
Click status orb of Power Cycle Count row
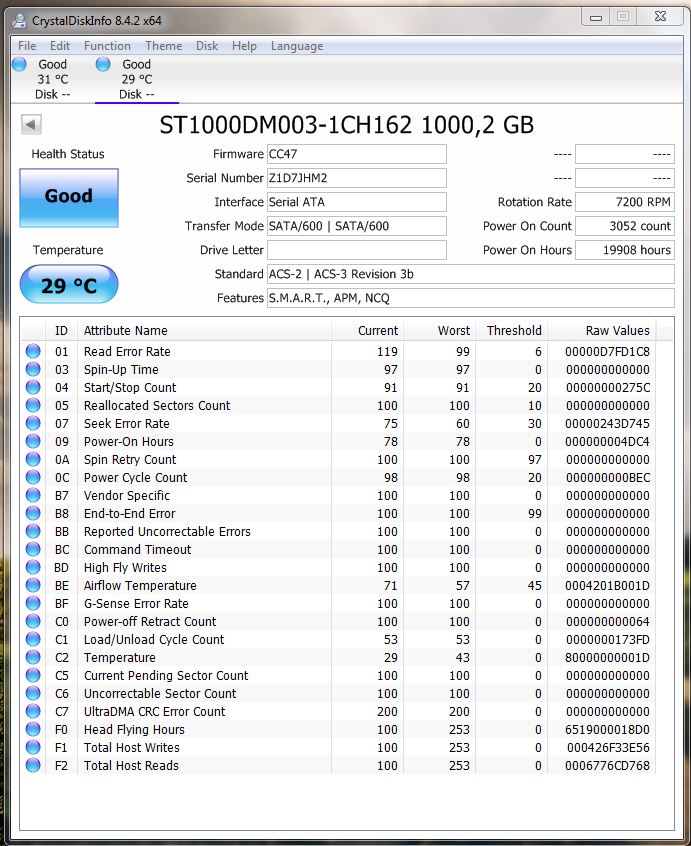click(x=33, y=477)
